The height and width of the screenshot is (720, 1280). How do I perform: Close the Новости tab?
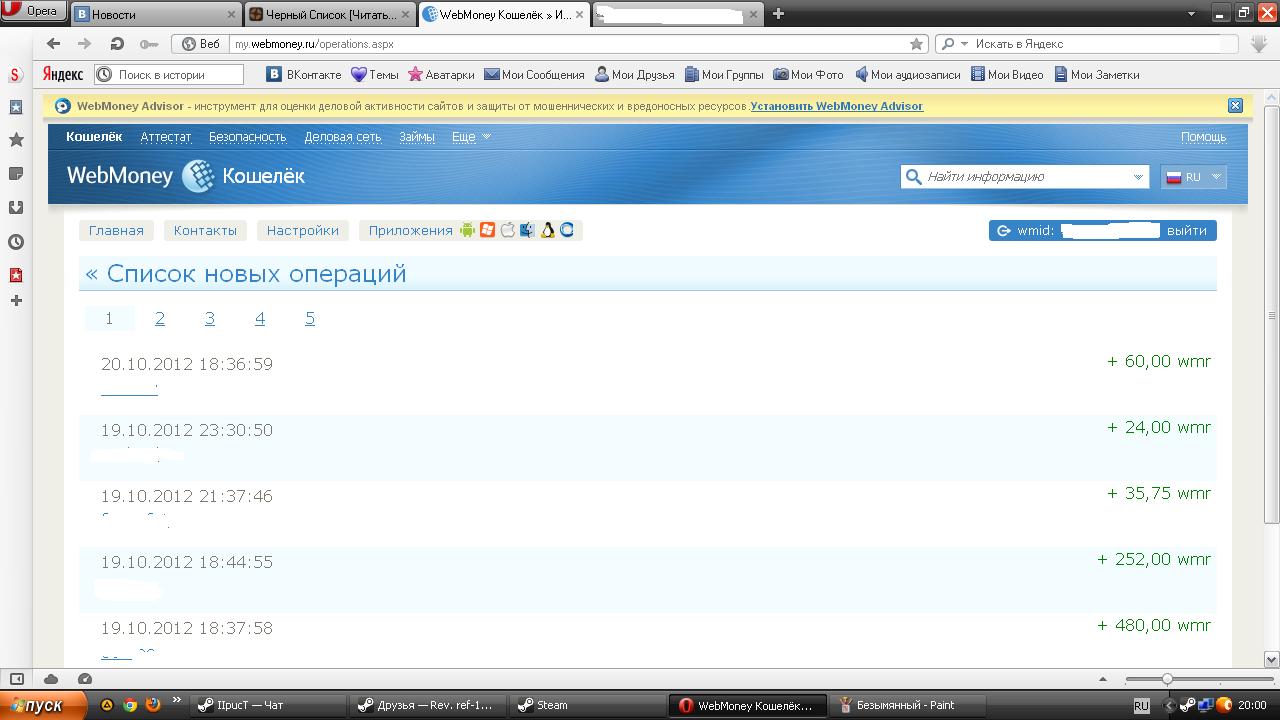pos(232,14)
